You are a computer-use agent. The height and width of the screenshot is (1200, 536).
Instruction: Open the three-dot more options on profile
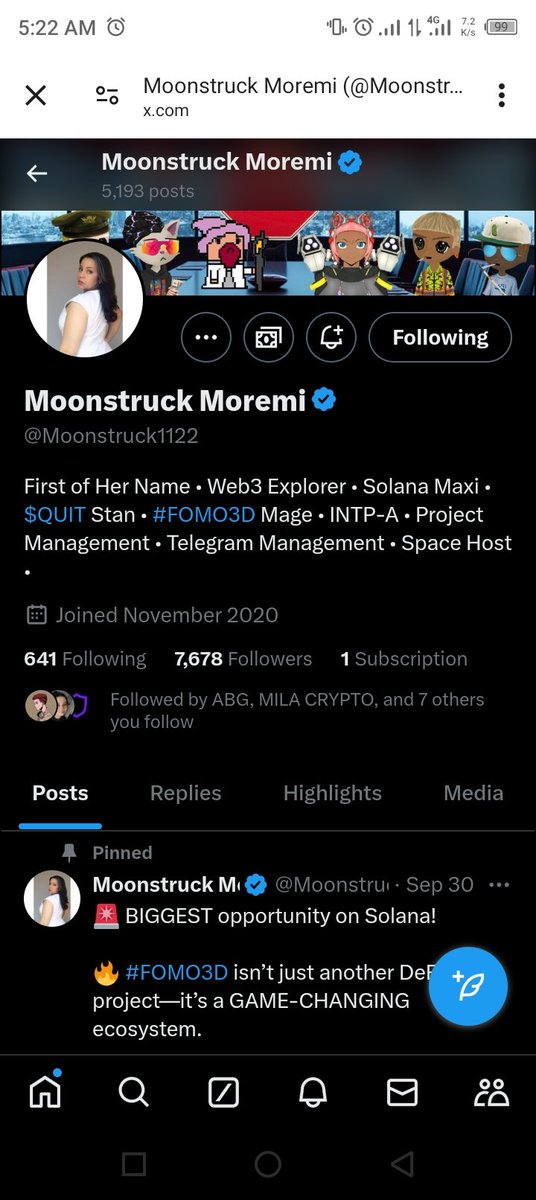[206, 338]
